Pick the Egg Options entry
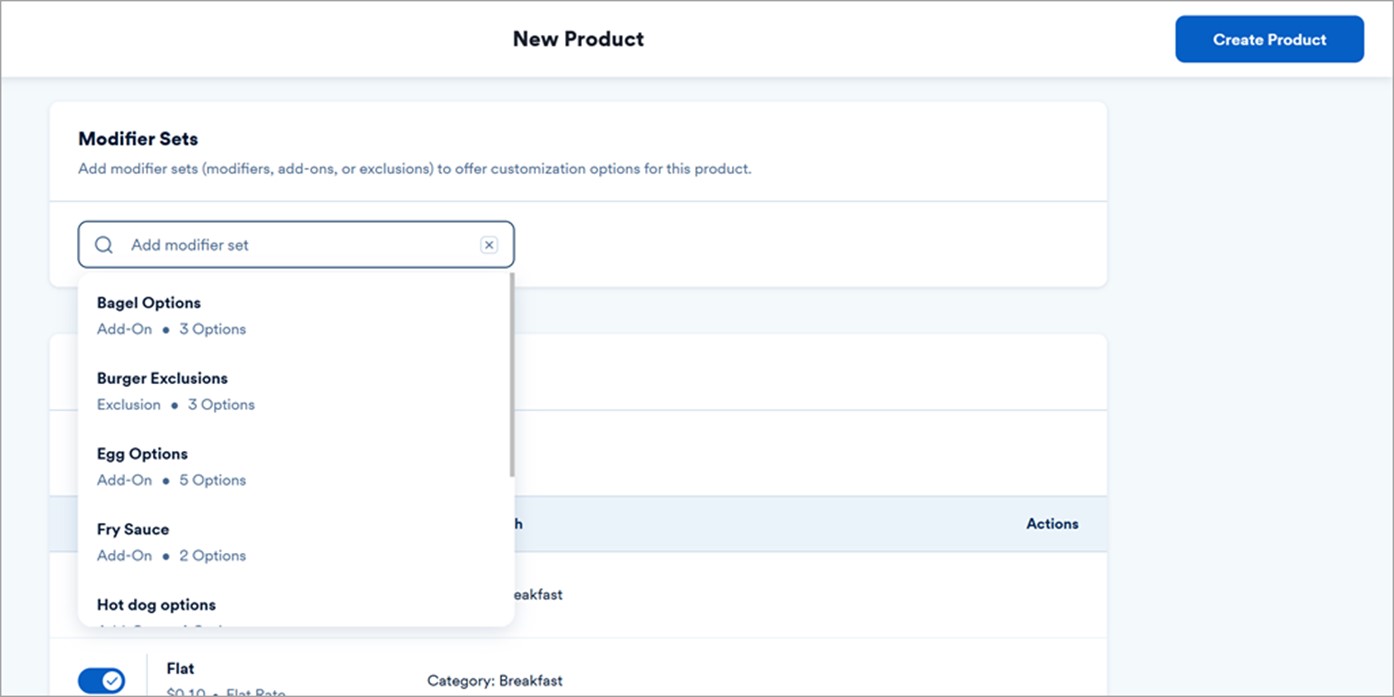 (294, 466)
